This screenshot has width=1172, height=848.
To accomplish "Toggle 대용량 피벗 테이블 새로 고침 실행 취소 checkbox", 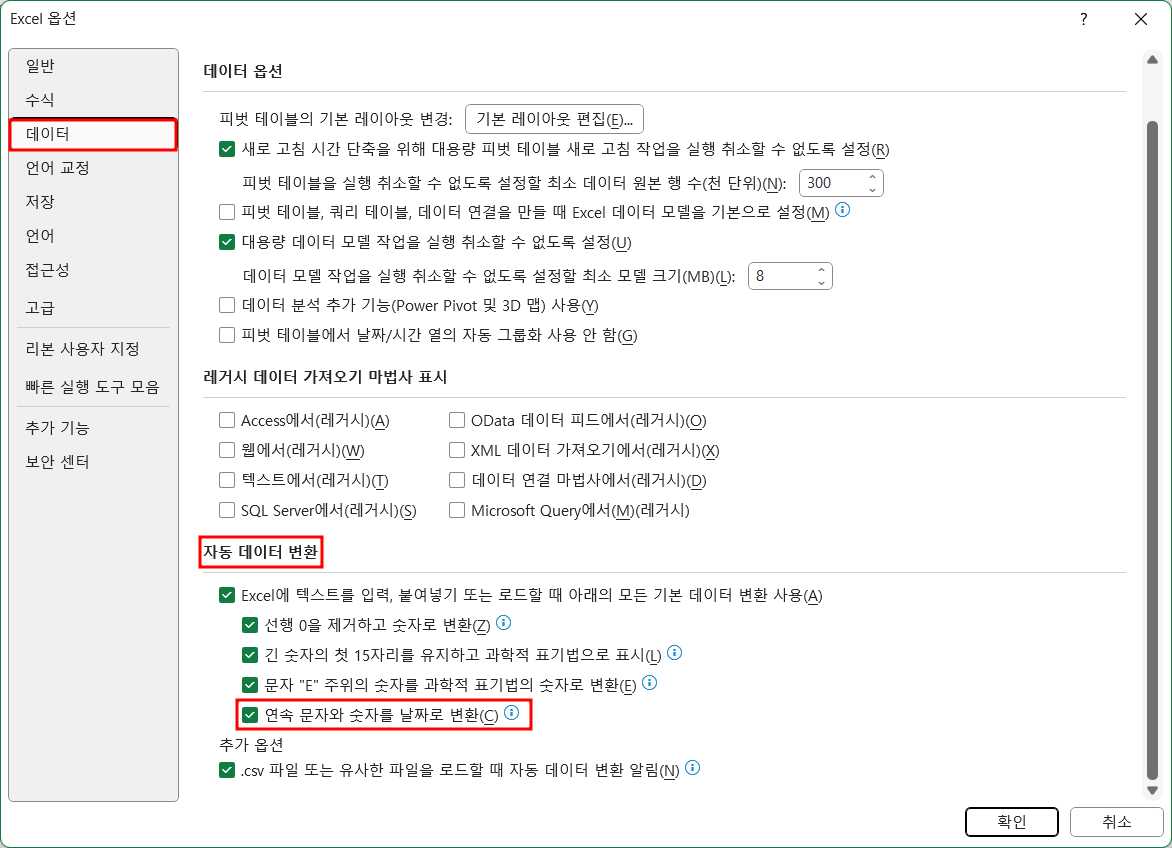I will coord(227,149).
